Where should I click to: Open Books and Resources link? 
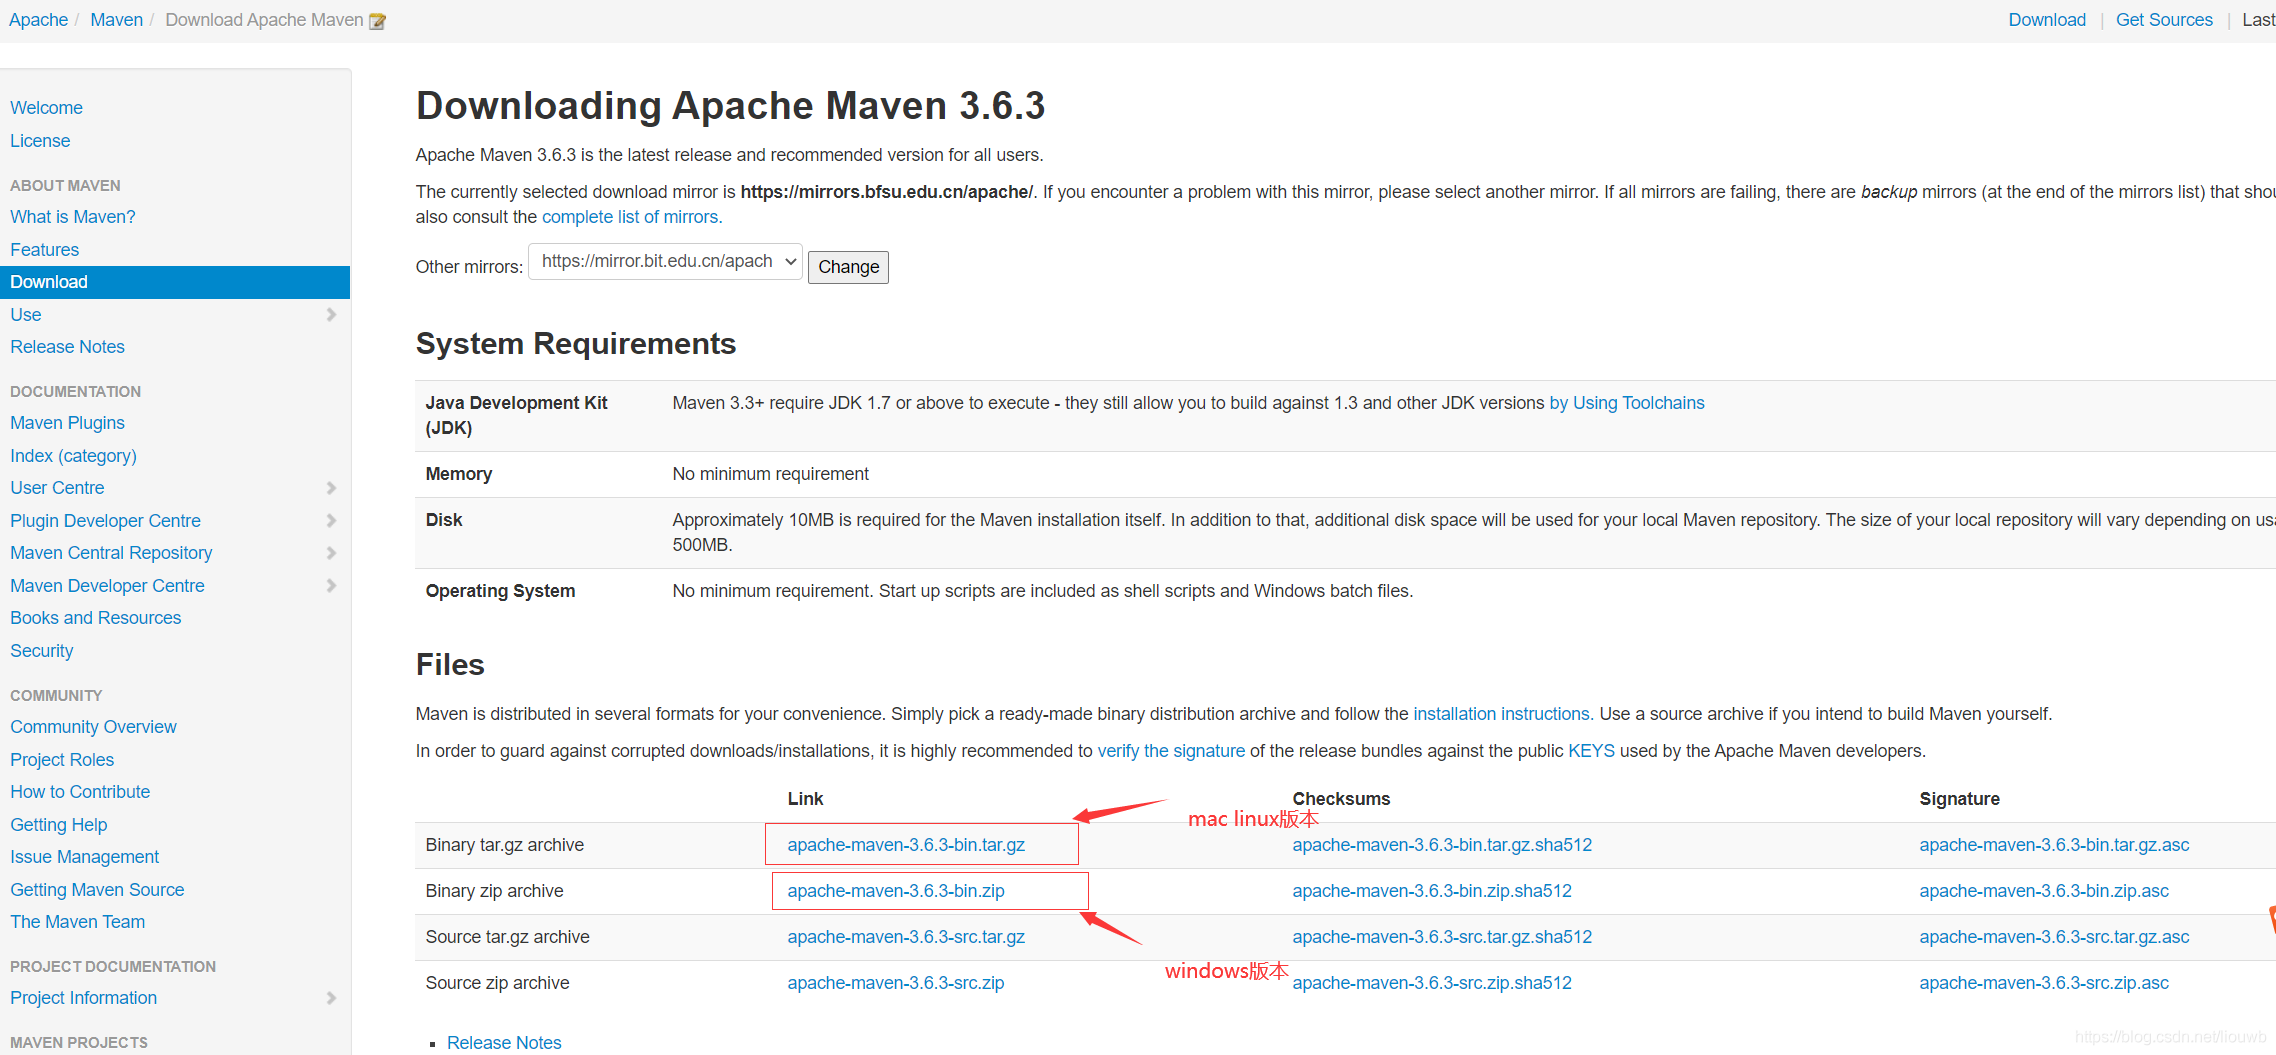click(x=96, y=618)
